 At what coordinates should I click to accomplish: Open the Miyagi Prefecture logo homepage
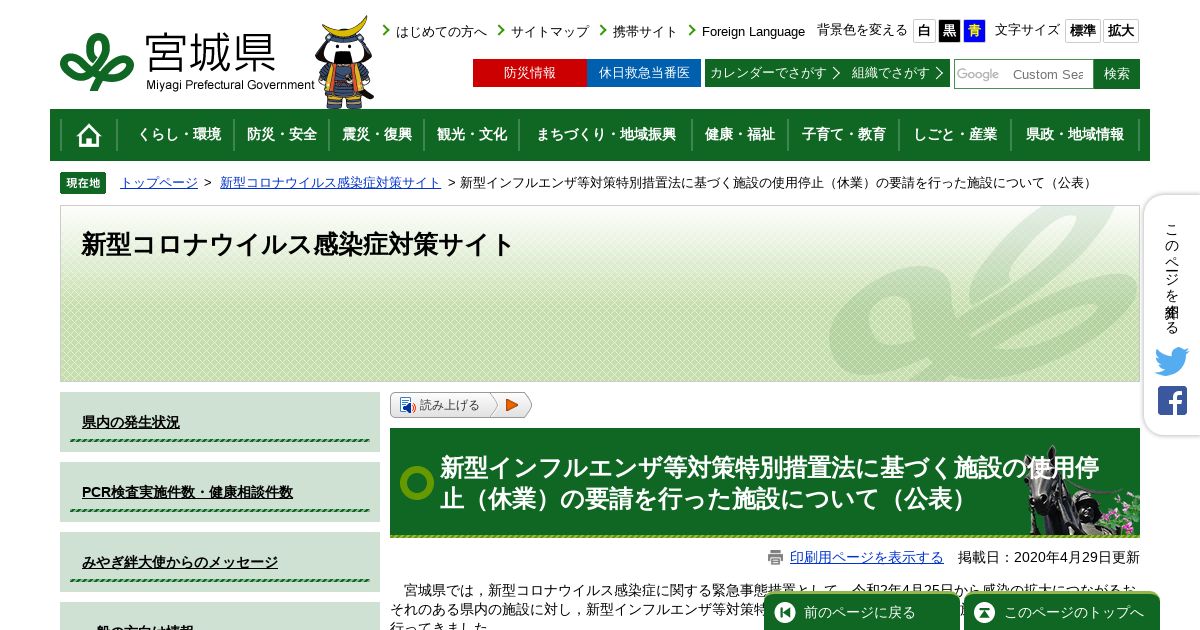pos(187,61)
